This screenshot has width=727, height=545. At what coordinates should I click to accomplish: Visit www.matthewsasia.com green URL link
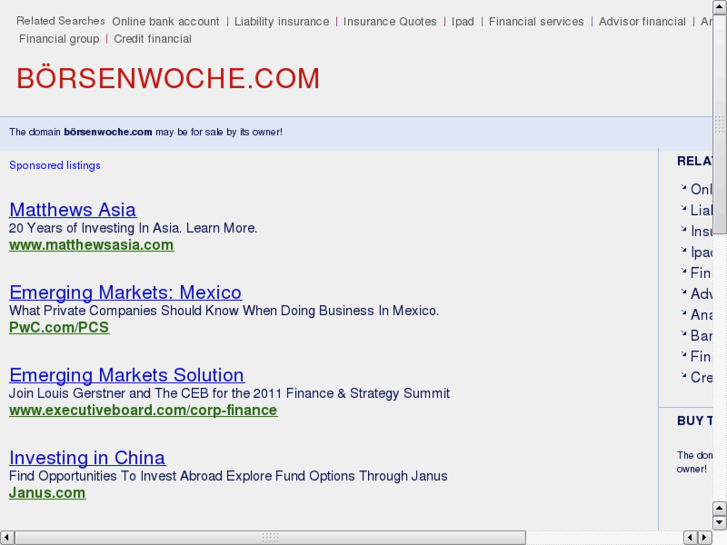[x=91, y=245]
